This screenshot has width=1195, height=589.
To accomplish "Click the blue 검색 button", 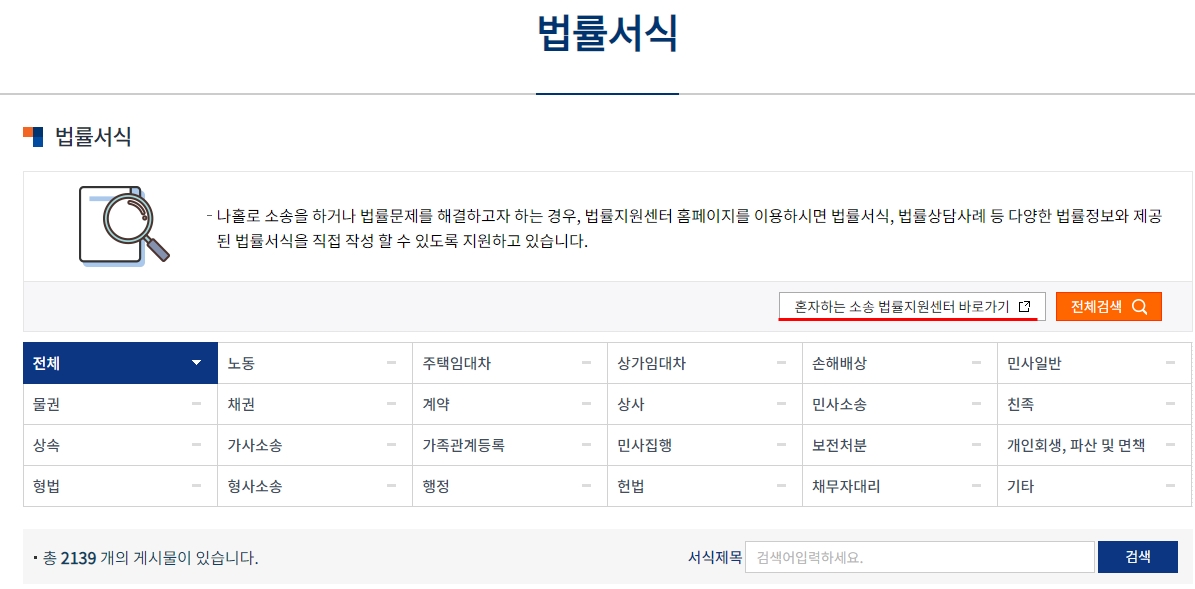I will (x=1138, y=557).
